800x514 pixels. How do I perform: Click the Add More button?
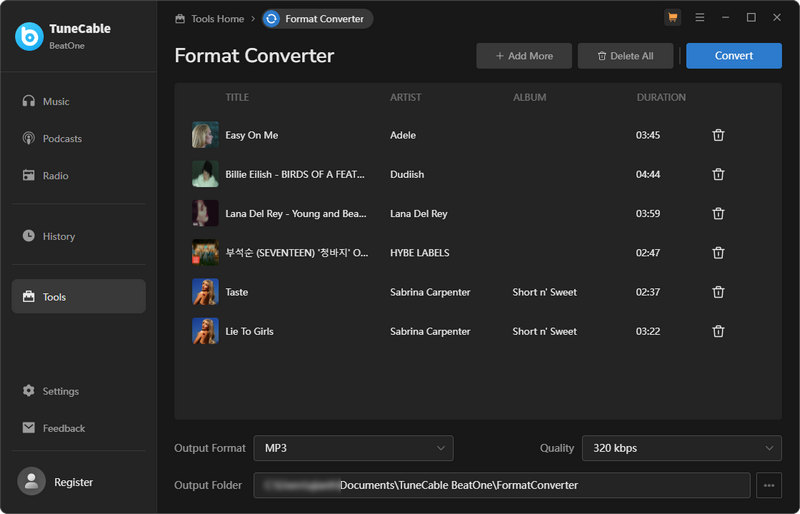point(524,56)
